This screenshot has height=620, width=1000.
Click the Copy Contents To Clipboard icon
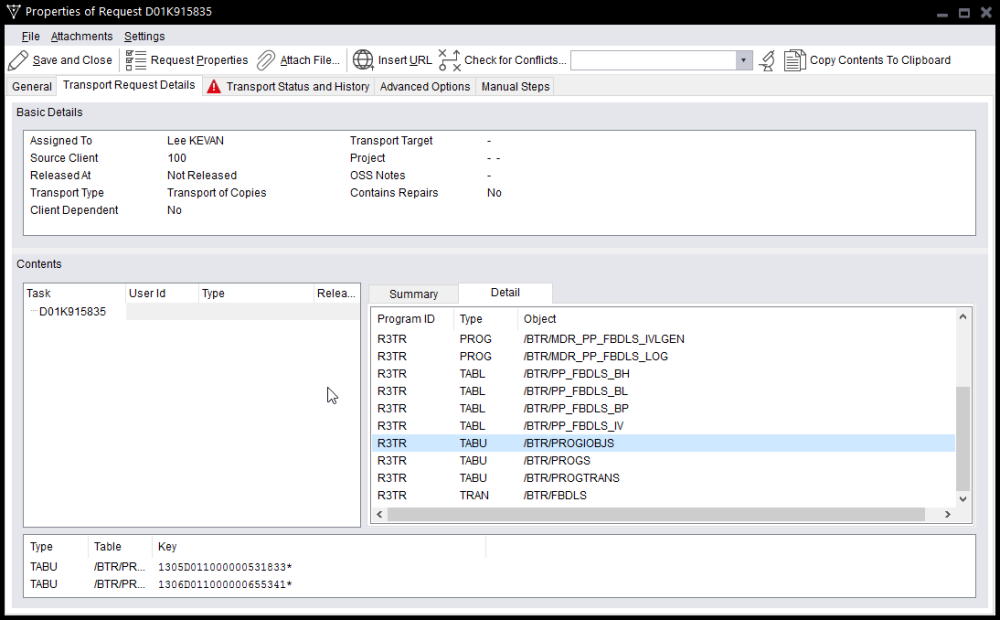(x=795, y=60)
